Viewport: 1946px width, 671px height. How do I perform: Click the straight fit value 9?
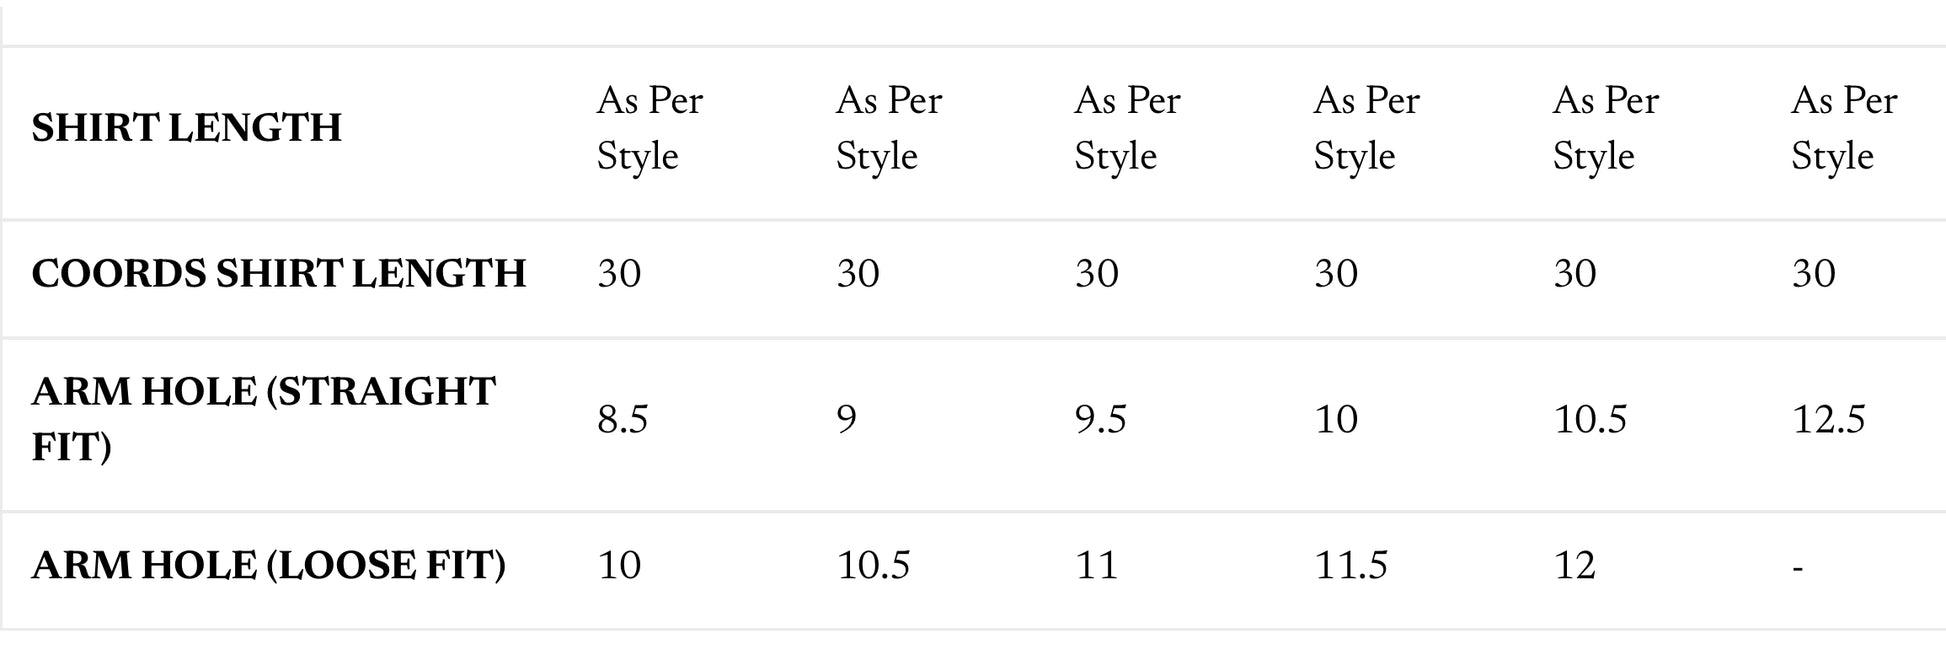tap(846, 420)
